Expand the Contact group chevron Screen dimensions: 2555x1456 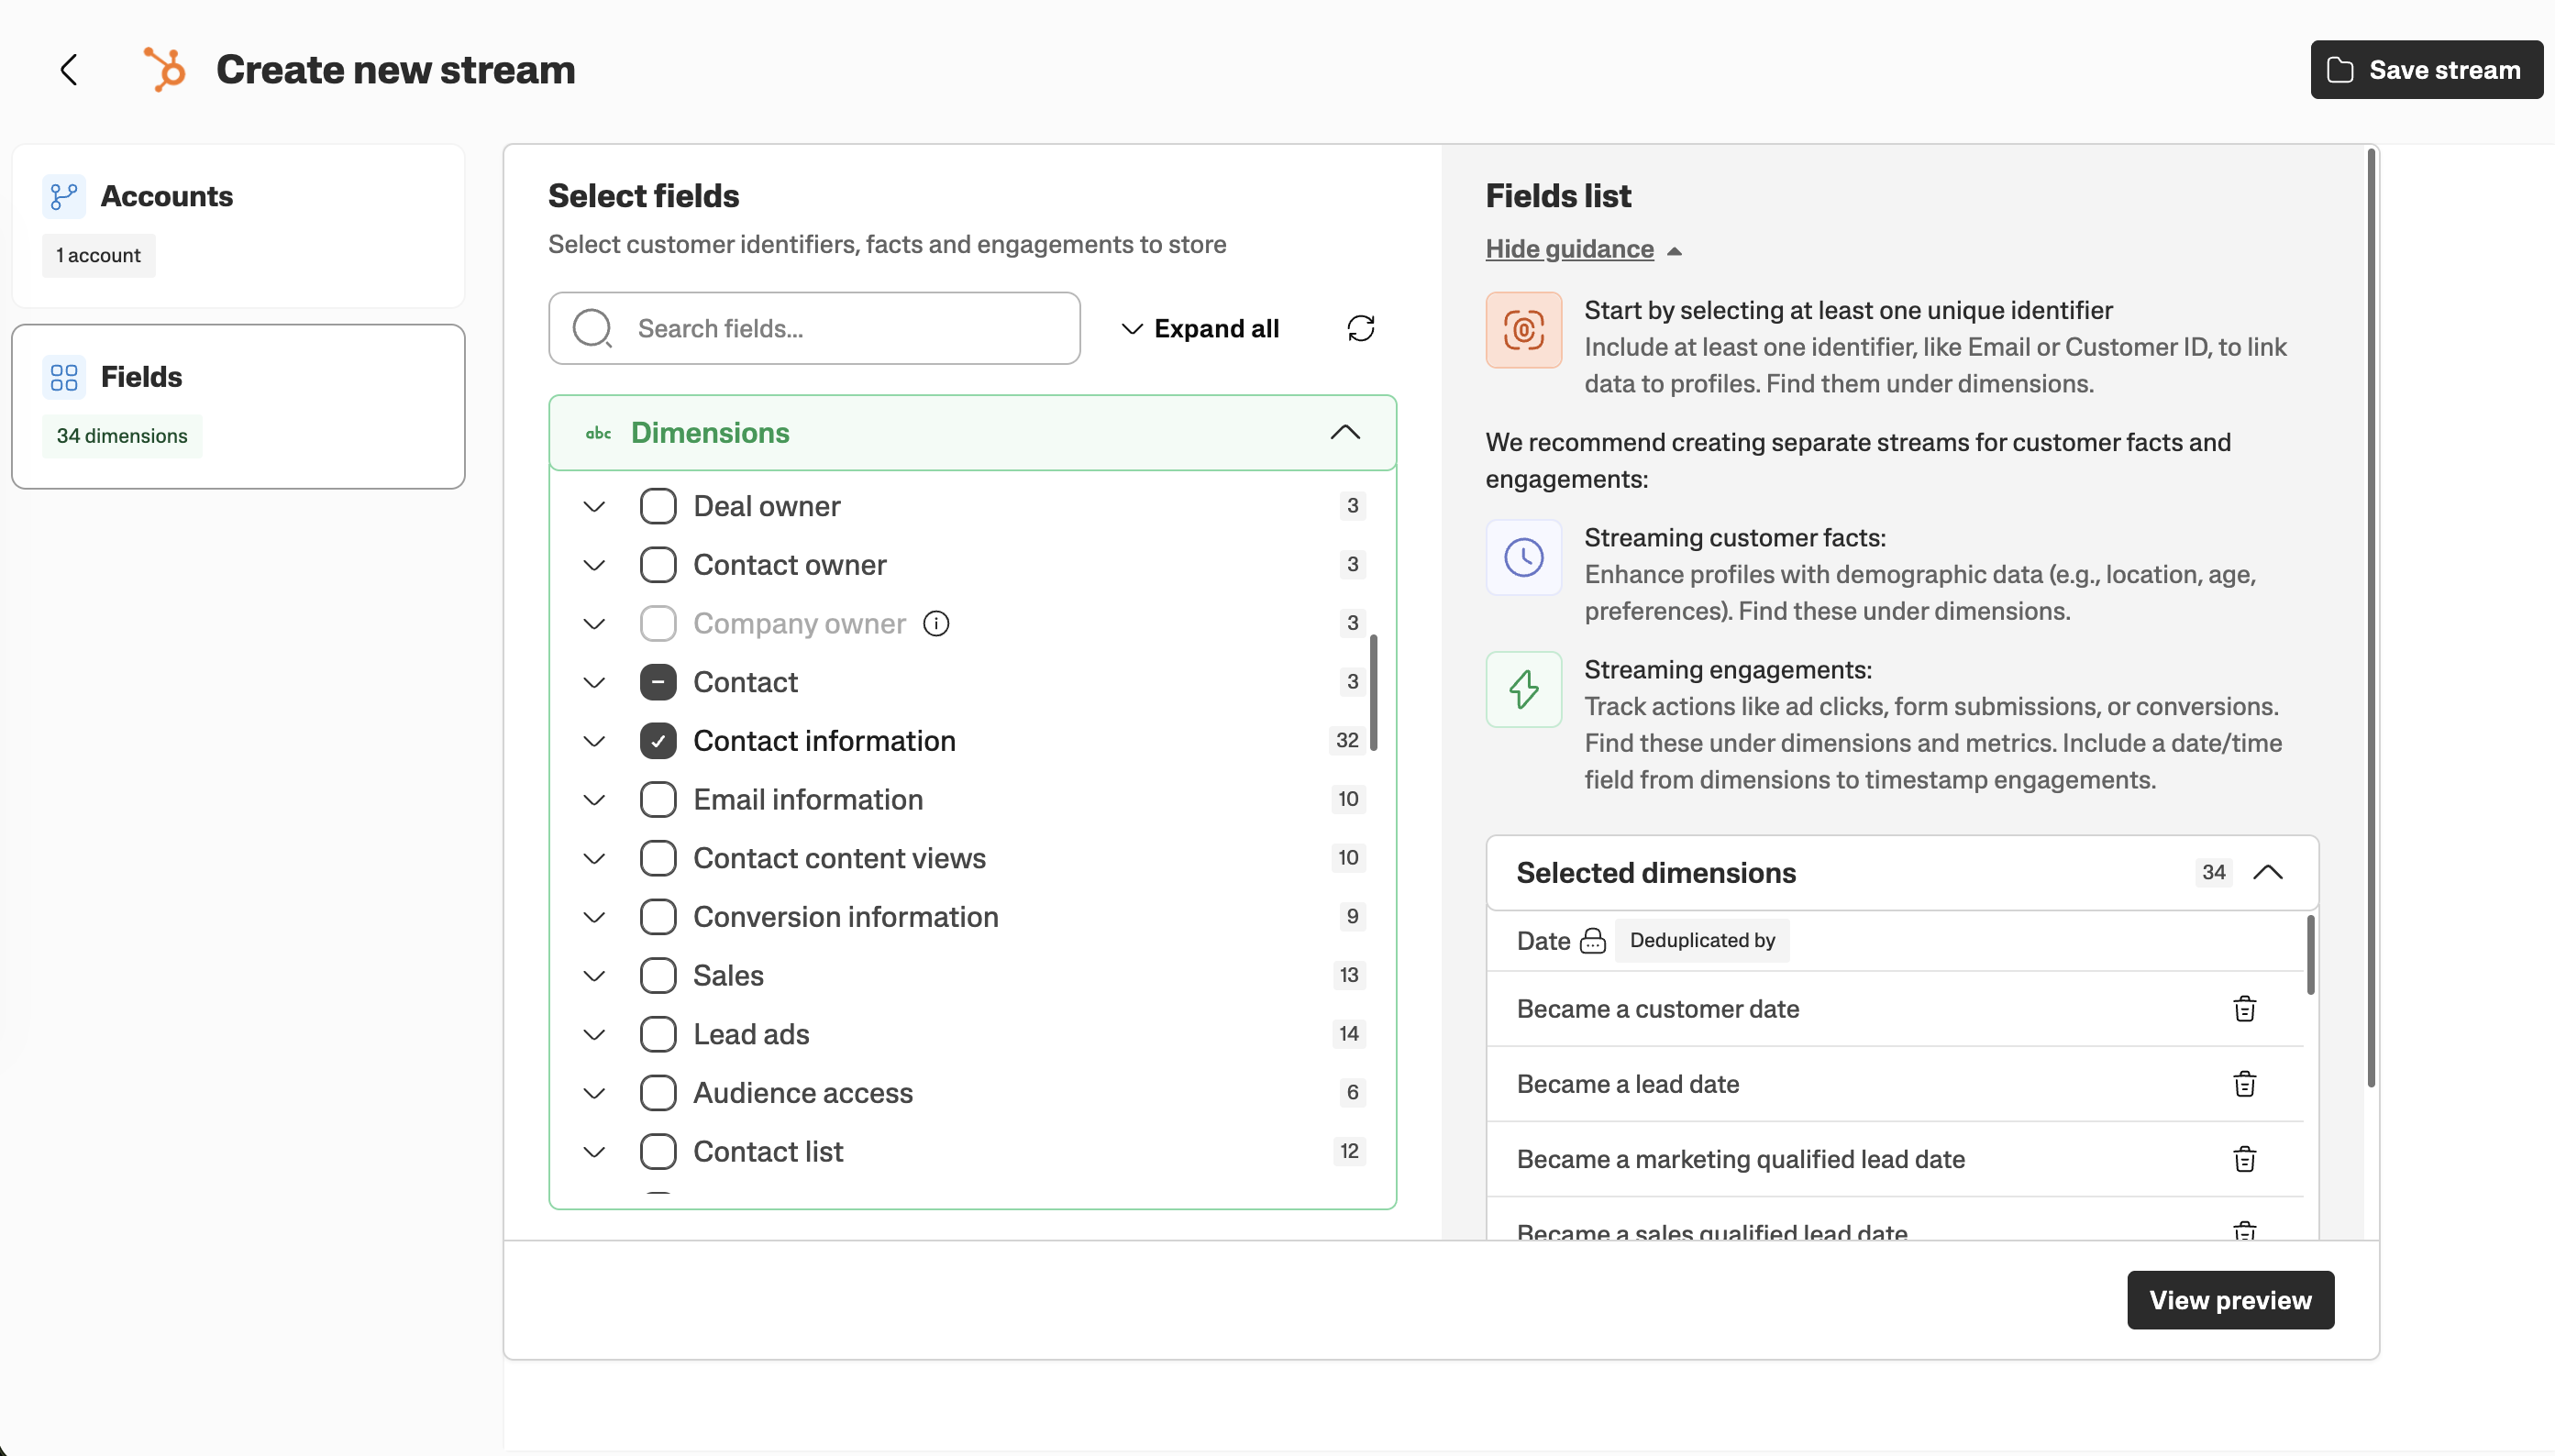[x=594, y=682]
